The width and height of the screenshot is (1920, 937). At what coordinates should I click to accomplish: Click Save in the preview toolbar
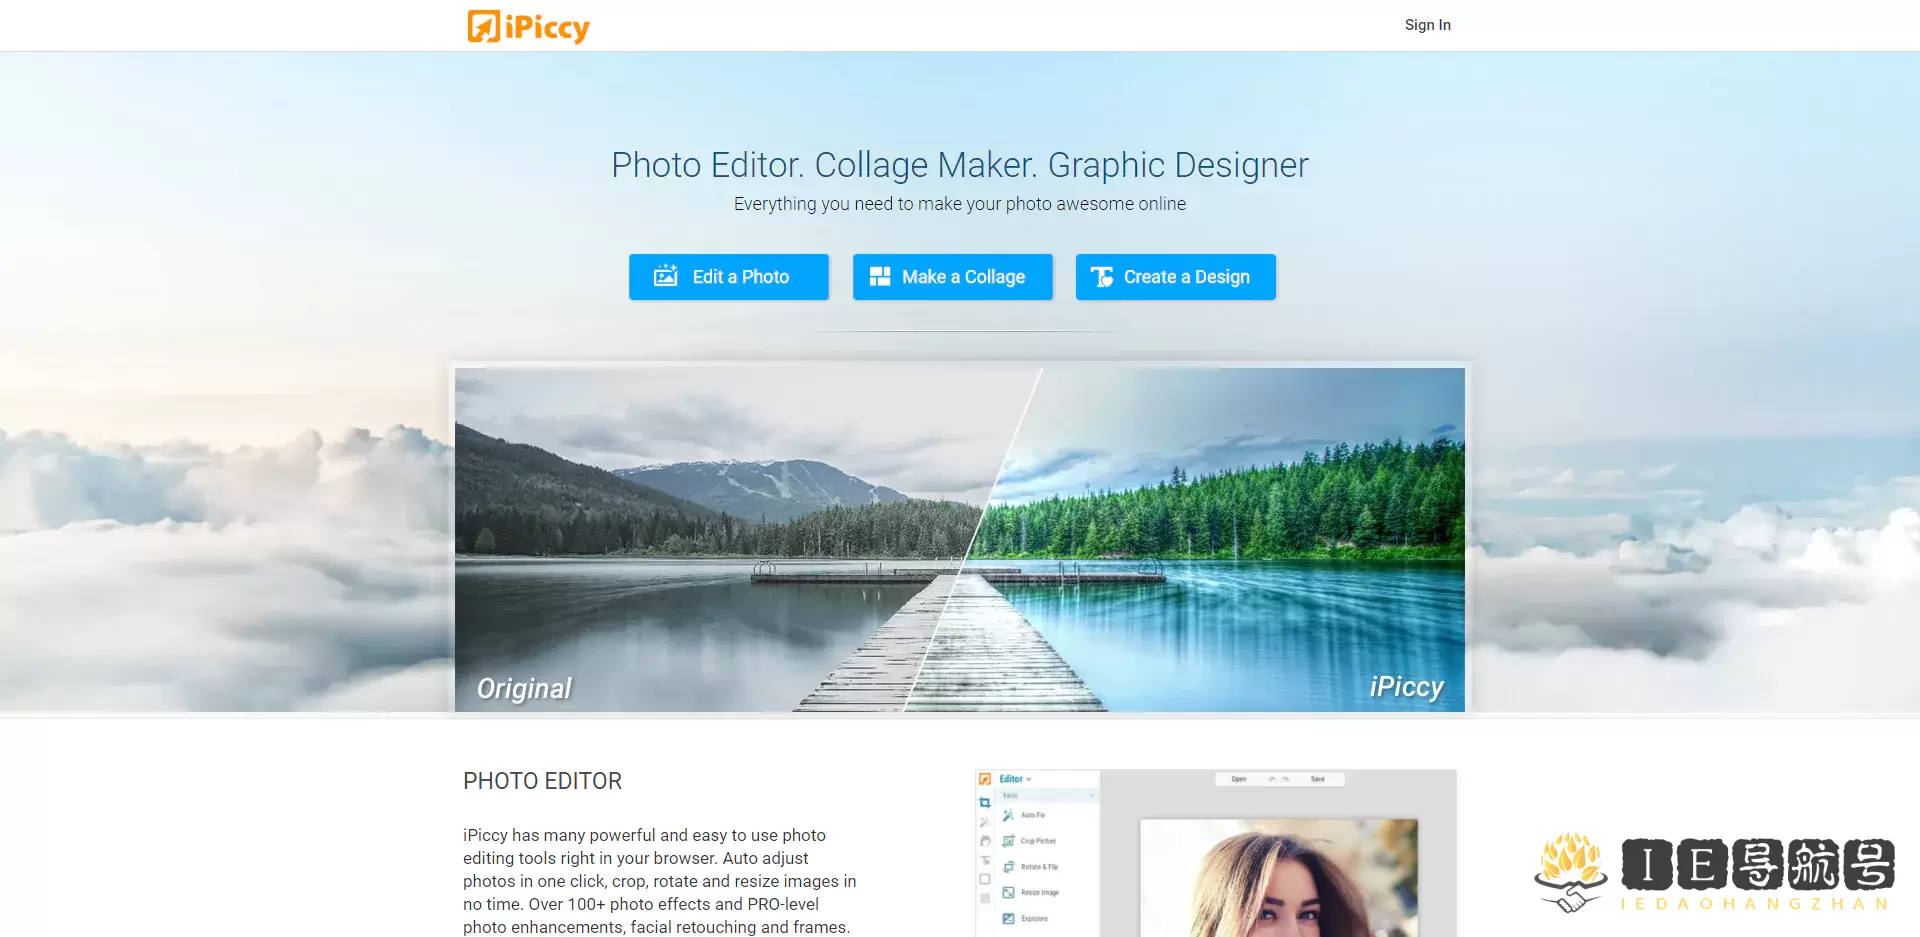coord(1318,779)
